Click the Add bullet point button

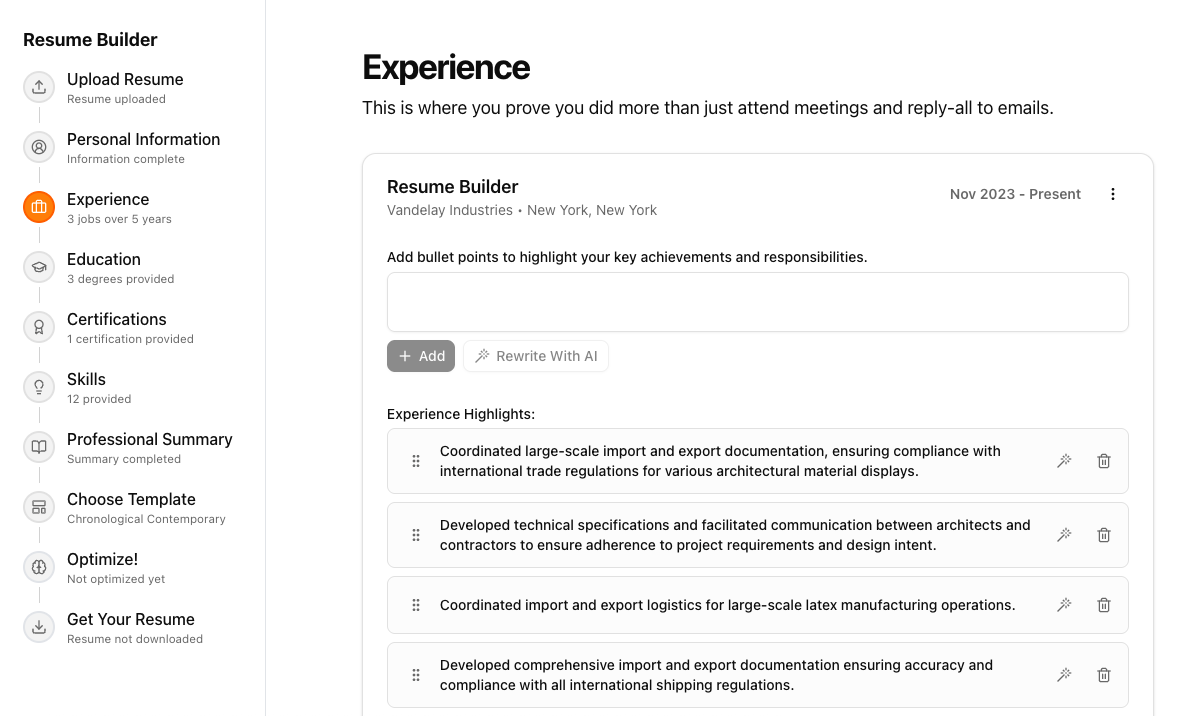click(421, 356)
